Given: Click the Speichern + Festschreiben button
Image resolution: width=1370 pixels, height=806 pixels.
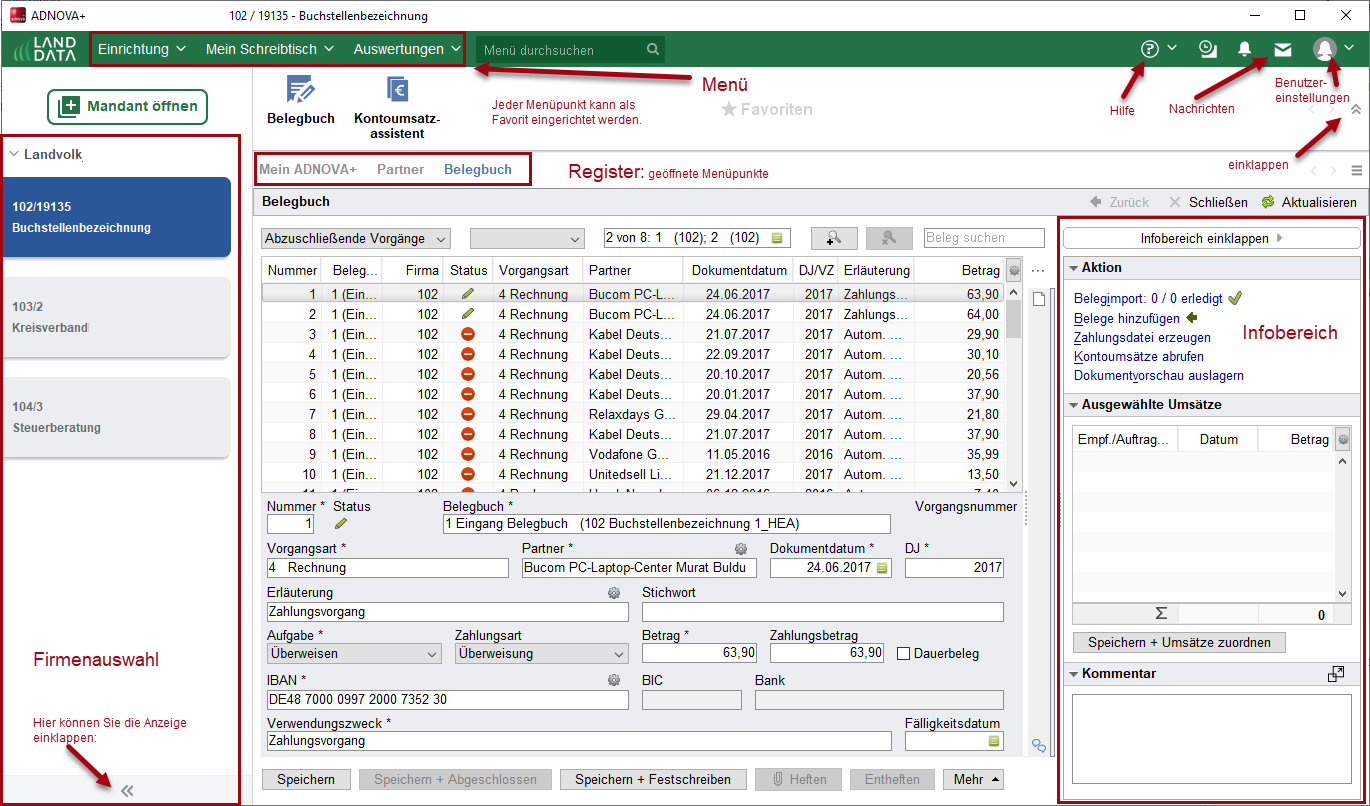Looking at the screenshot, I should coord(653,779).
